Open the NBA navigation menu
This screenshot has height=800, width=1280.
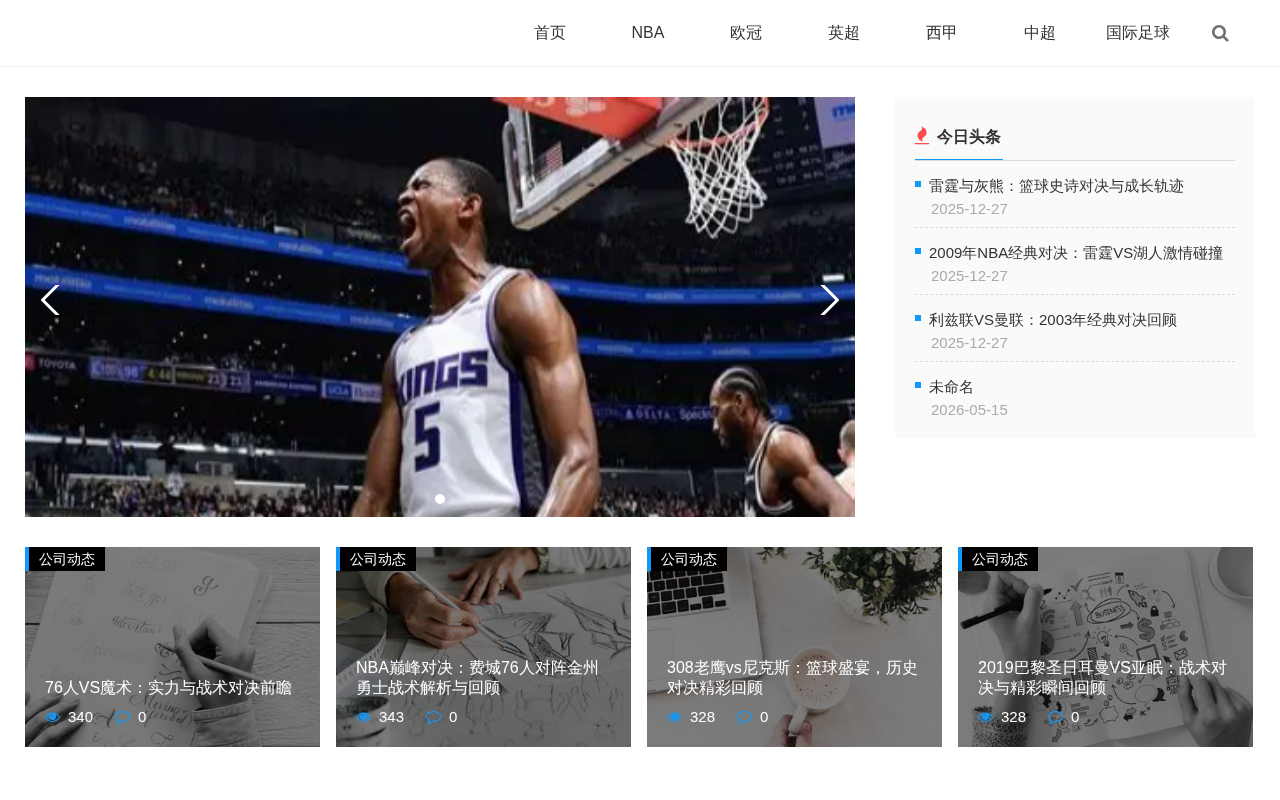click(648, 33)
